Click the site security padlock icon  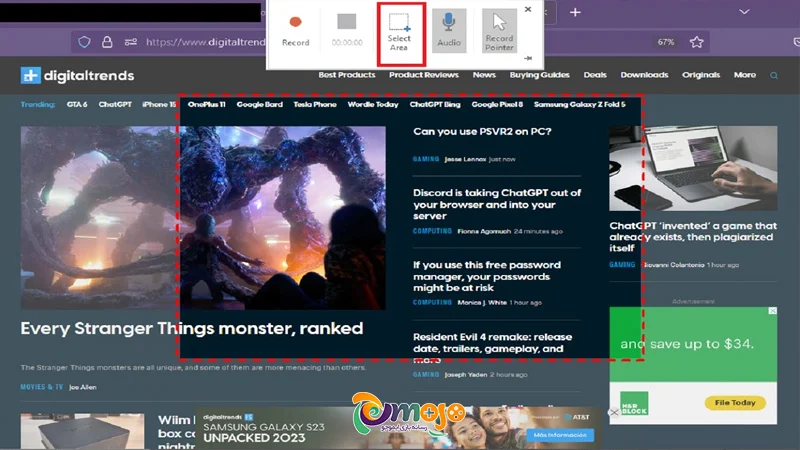107,42
